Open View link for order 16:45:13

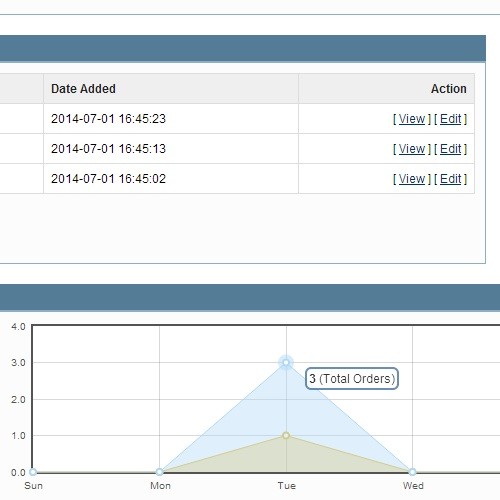click(412, 149)
